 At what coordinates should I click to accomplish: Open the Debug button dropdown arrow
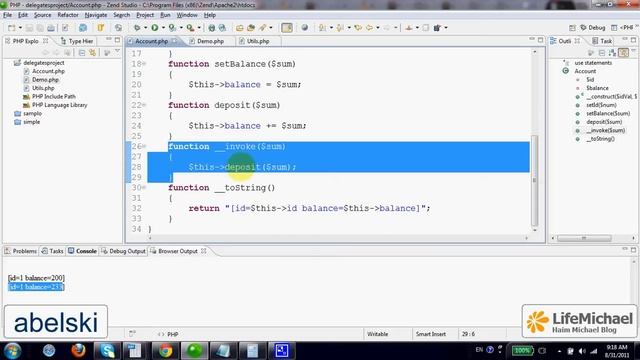[x=145, y=28]
